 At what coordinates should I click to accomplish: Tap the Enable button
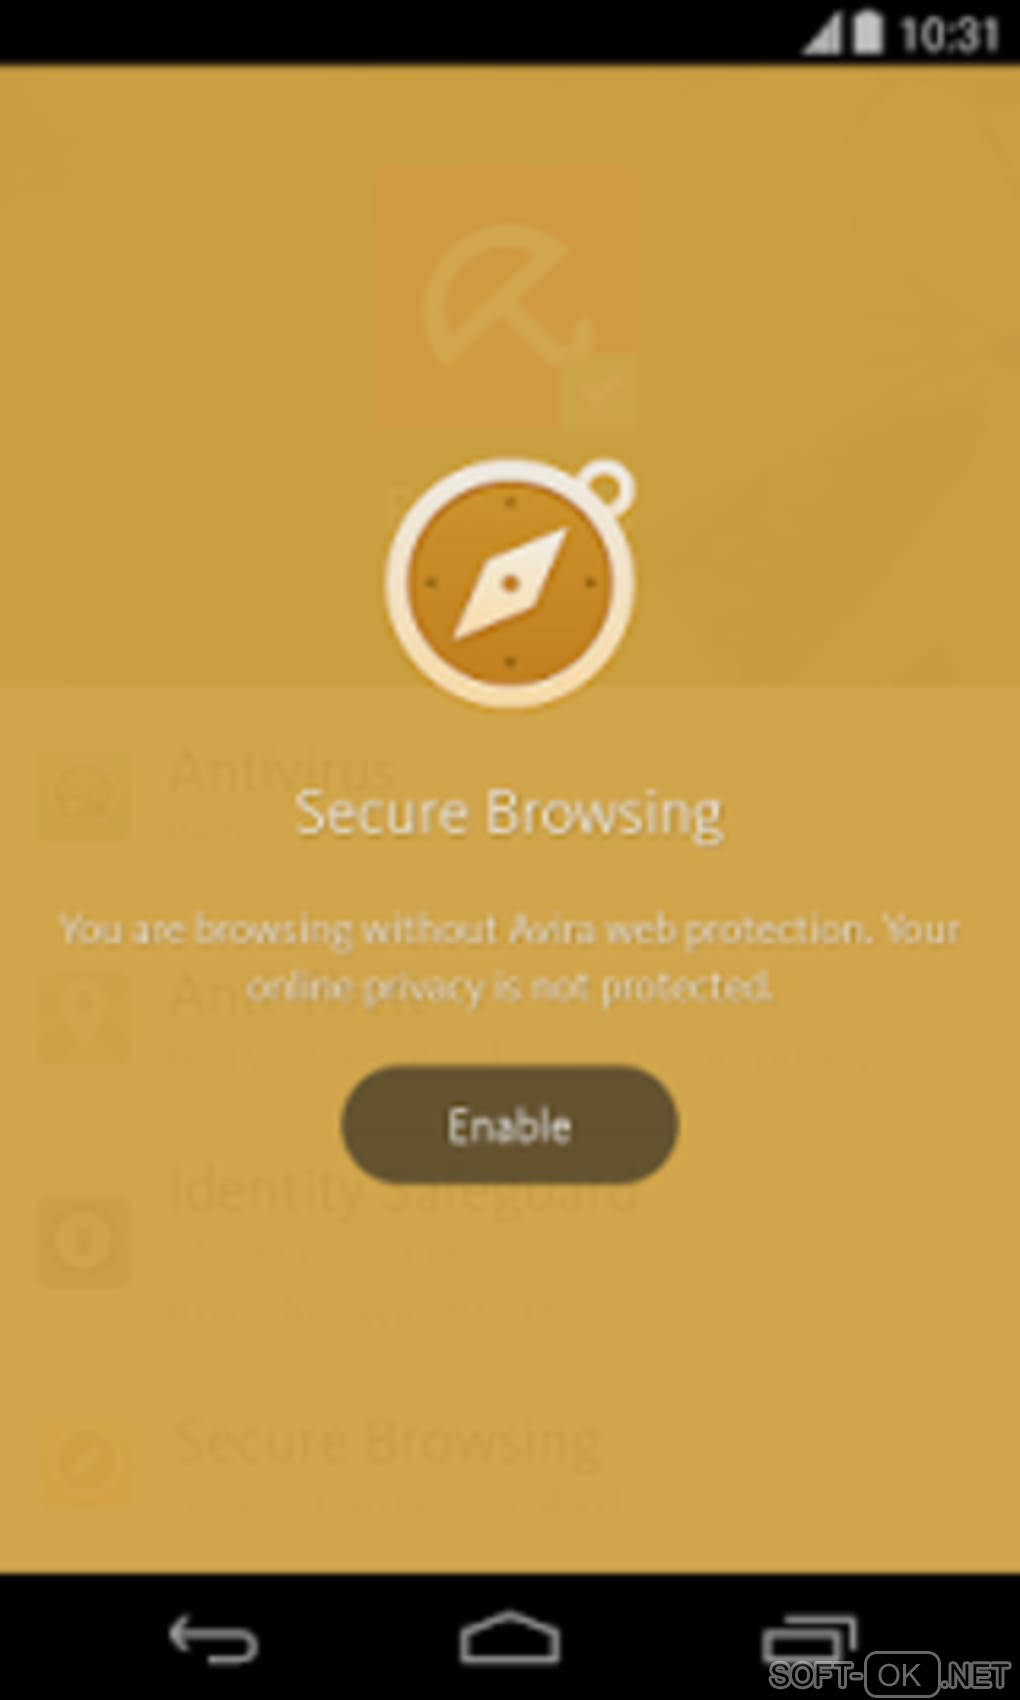point(510,1125)
